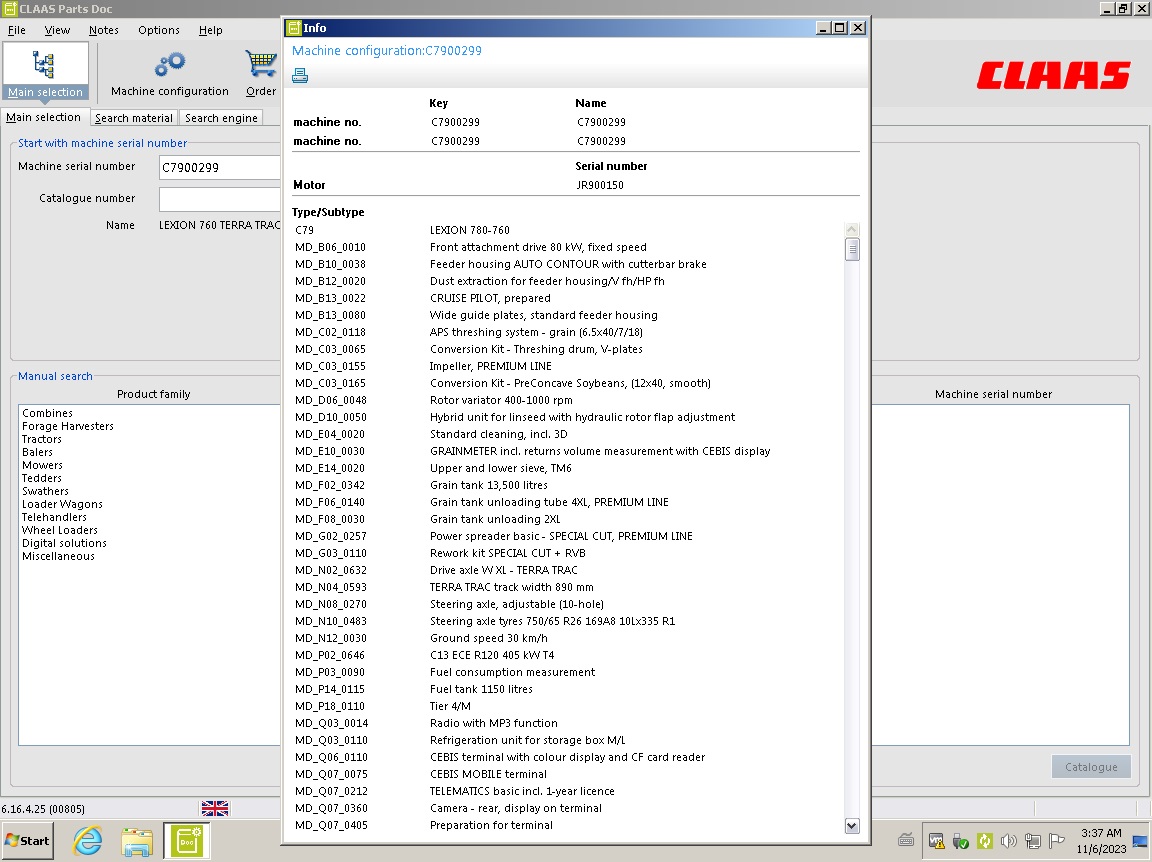Click the Main selection toolbar icon
The height and width of the screenshot is (862, 1152).
45,71
